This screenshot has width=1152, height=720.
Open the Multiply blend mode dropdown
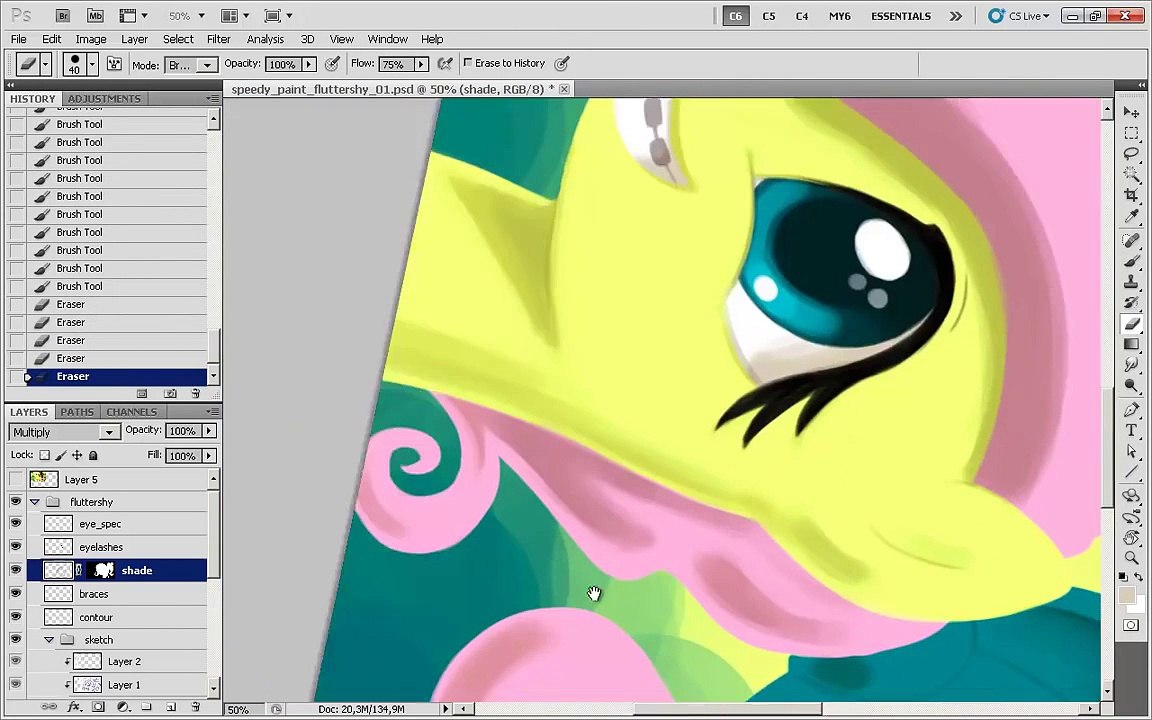click(x=64, y=432)
